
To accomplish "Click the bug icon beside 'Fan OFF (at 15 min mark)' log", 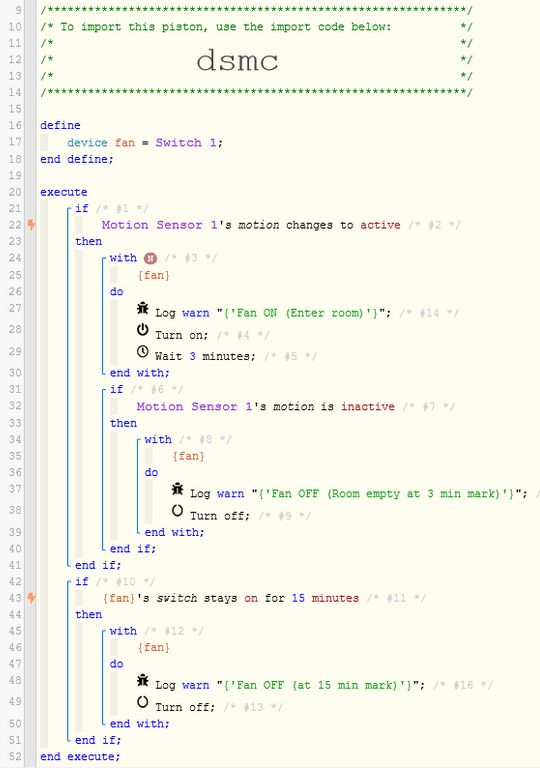I will click(x=143, y=681).
